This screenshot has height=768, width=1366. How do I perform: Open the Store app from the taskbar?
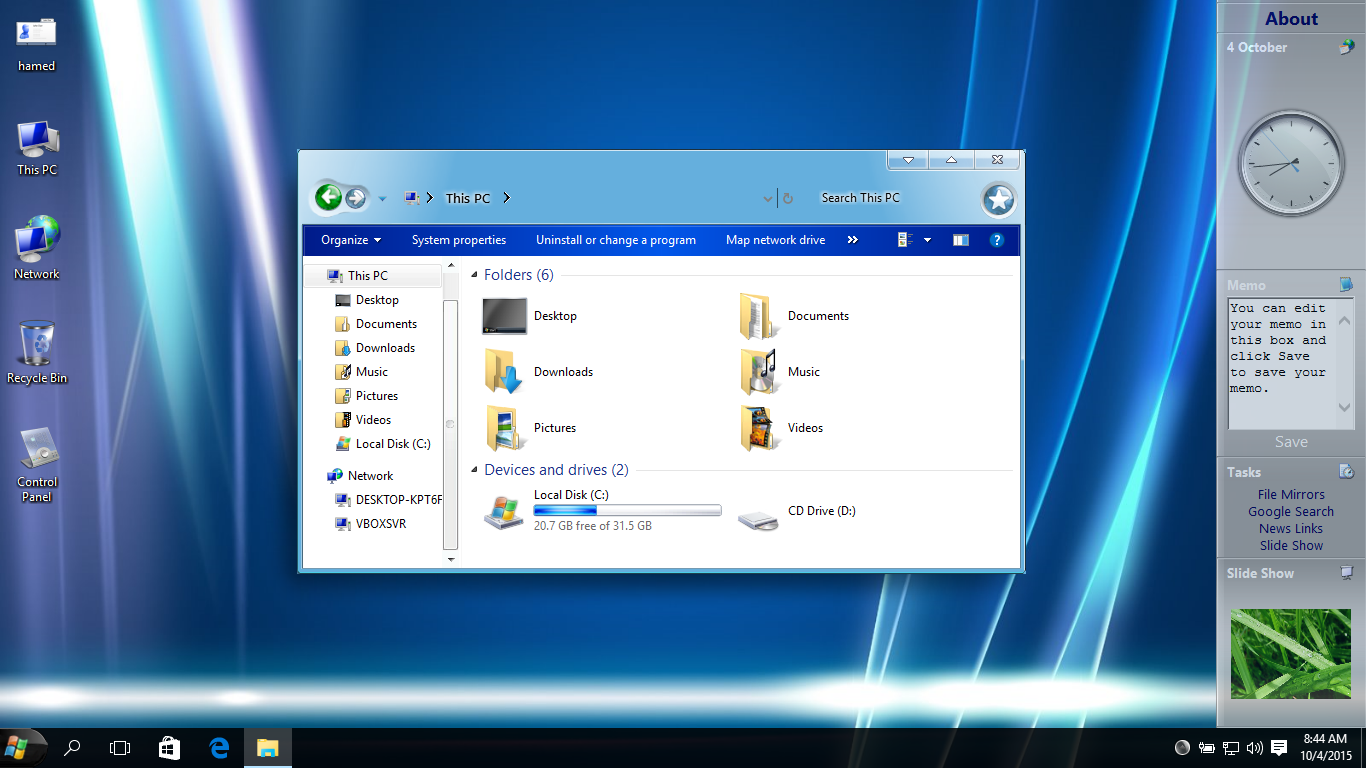pos(169,747)
